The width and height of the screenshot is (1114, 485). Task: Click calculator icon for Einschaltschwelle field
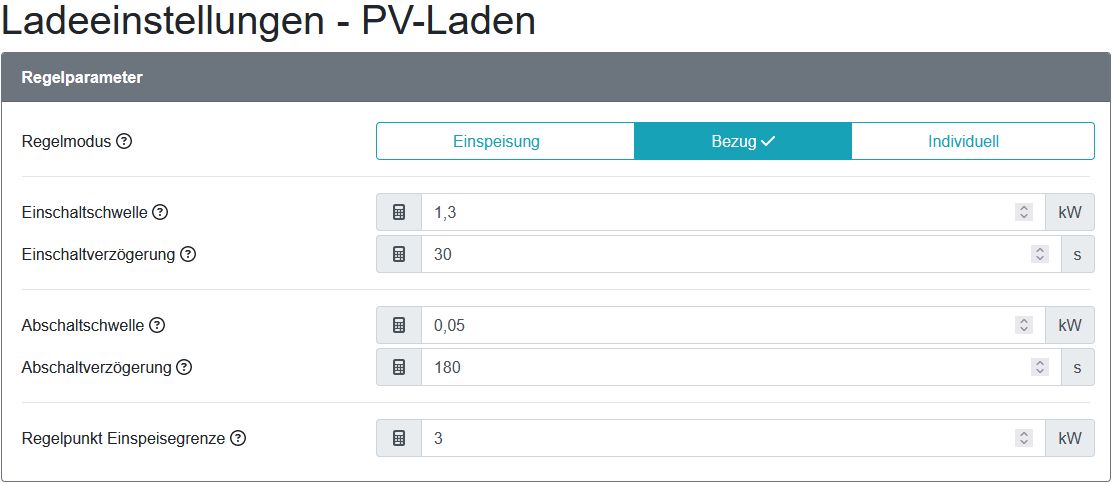click(x=399, y=212)
